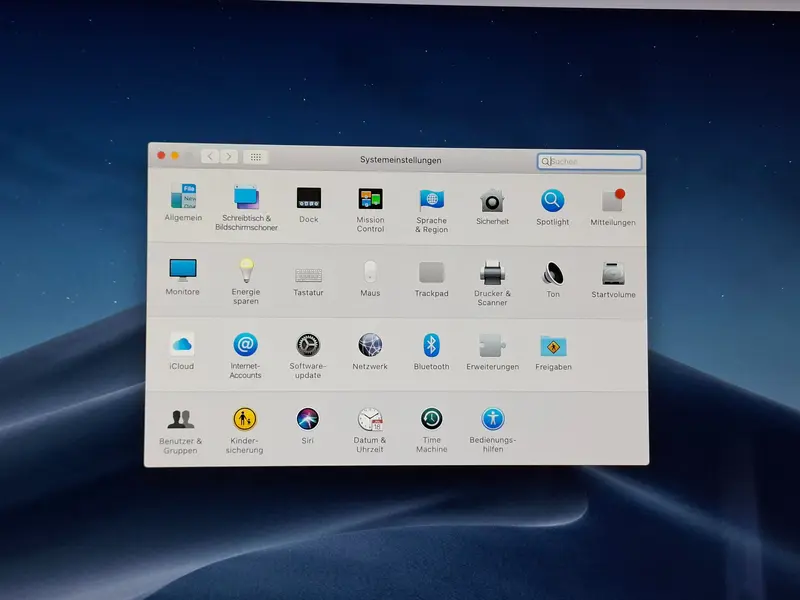Click the show-all grid button

point(256,157)
